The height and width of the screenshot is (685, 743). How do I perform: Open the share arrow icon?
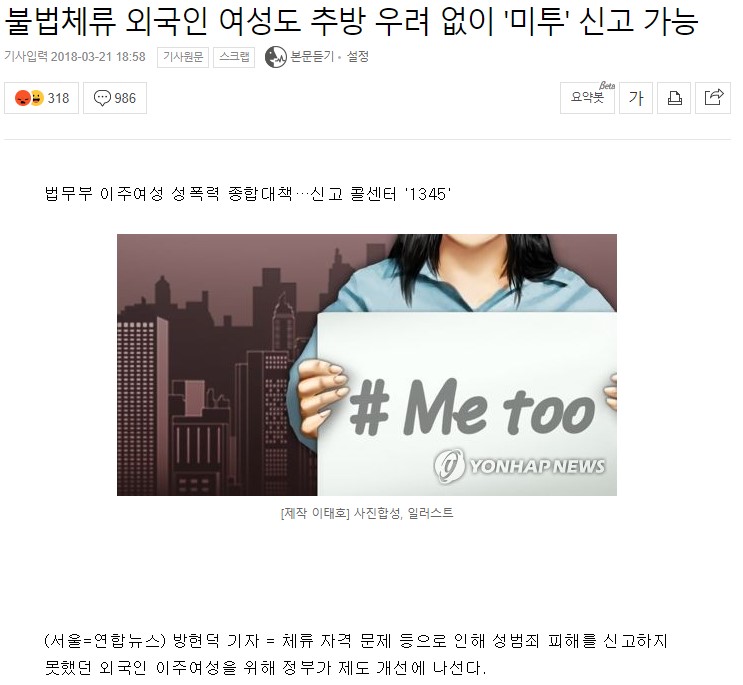coord(713,98)
